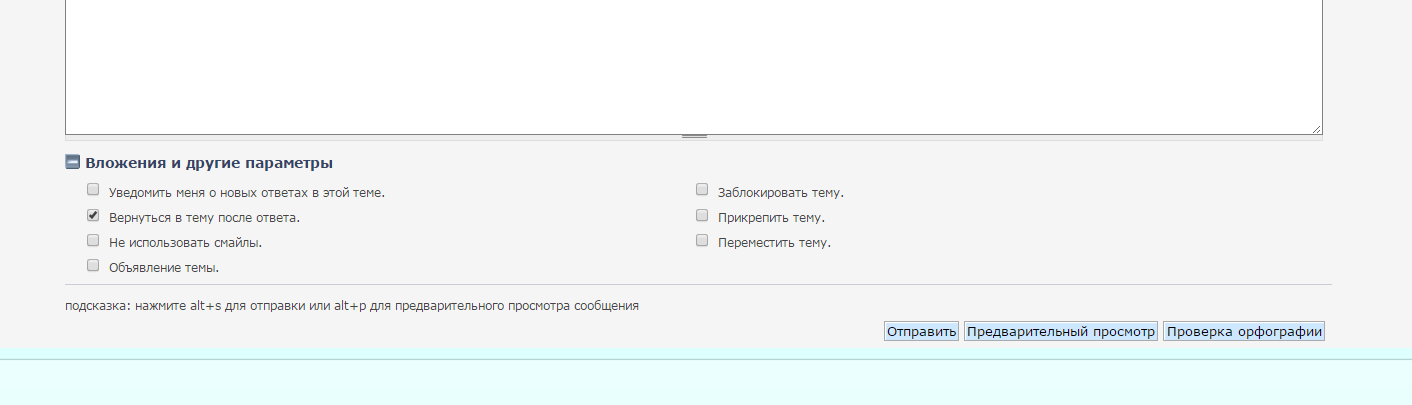Tick the 'Не использовать смайлы' checkbox
Viewport: 1412px width, 405px height.
click(x=93, y=240)
